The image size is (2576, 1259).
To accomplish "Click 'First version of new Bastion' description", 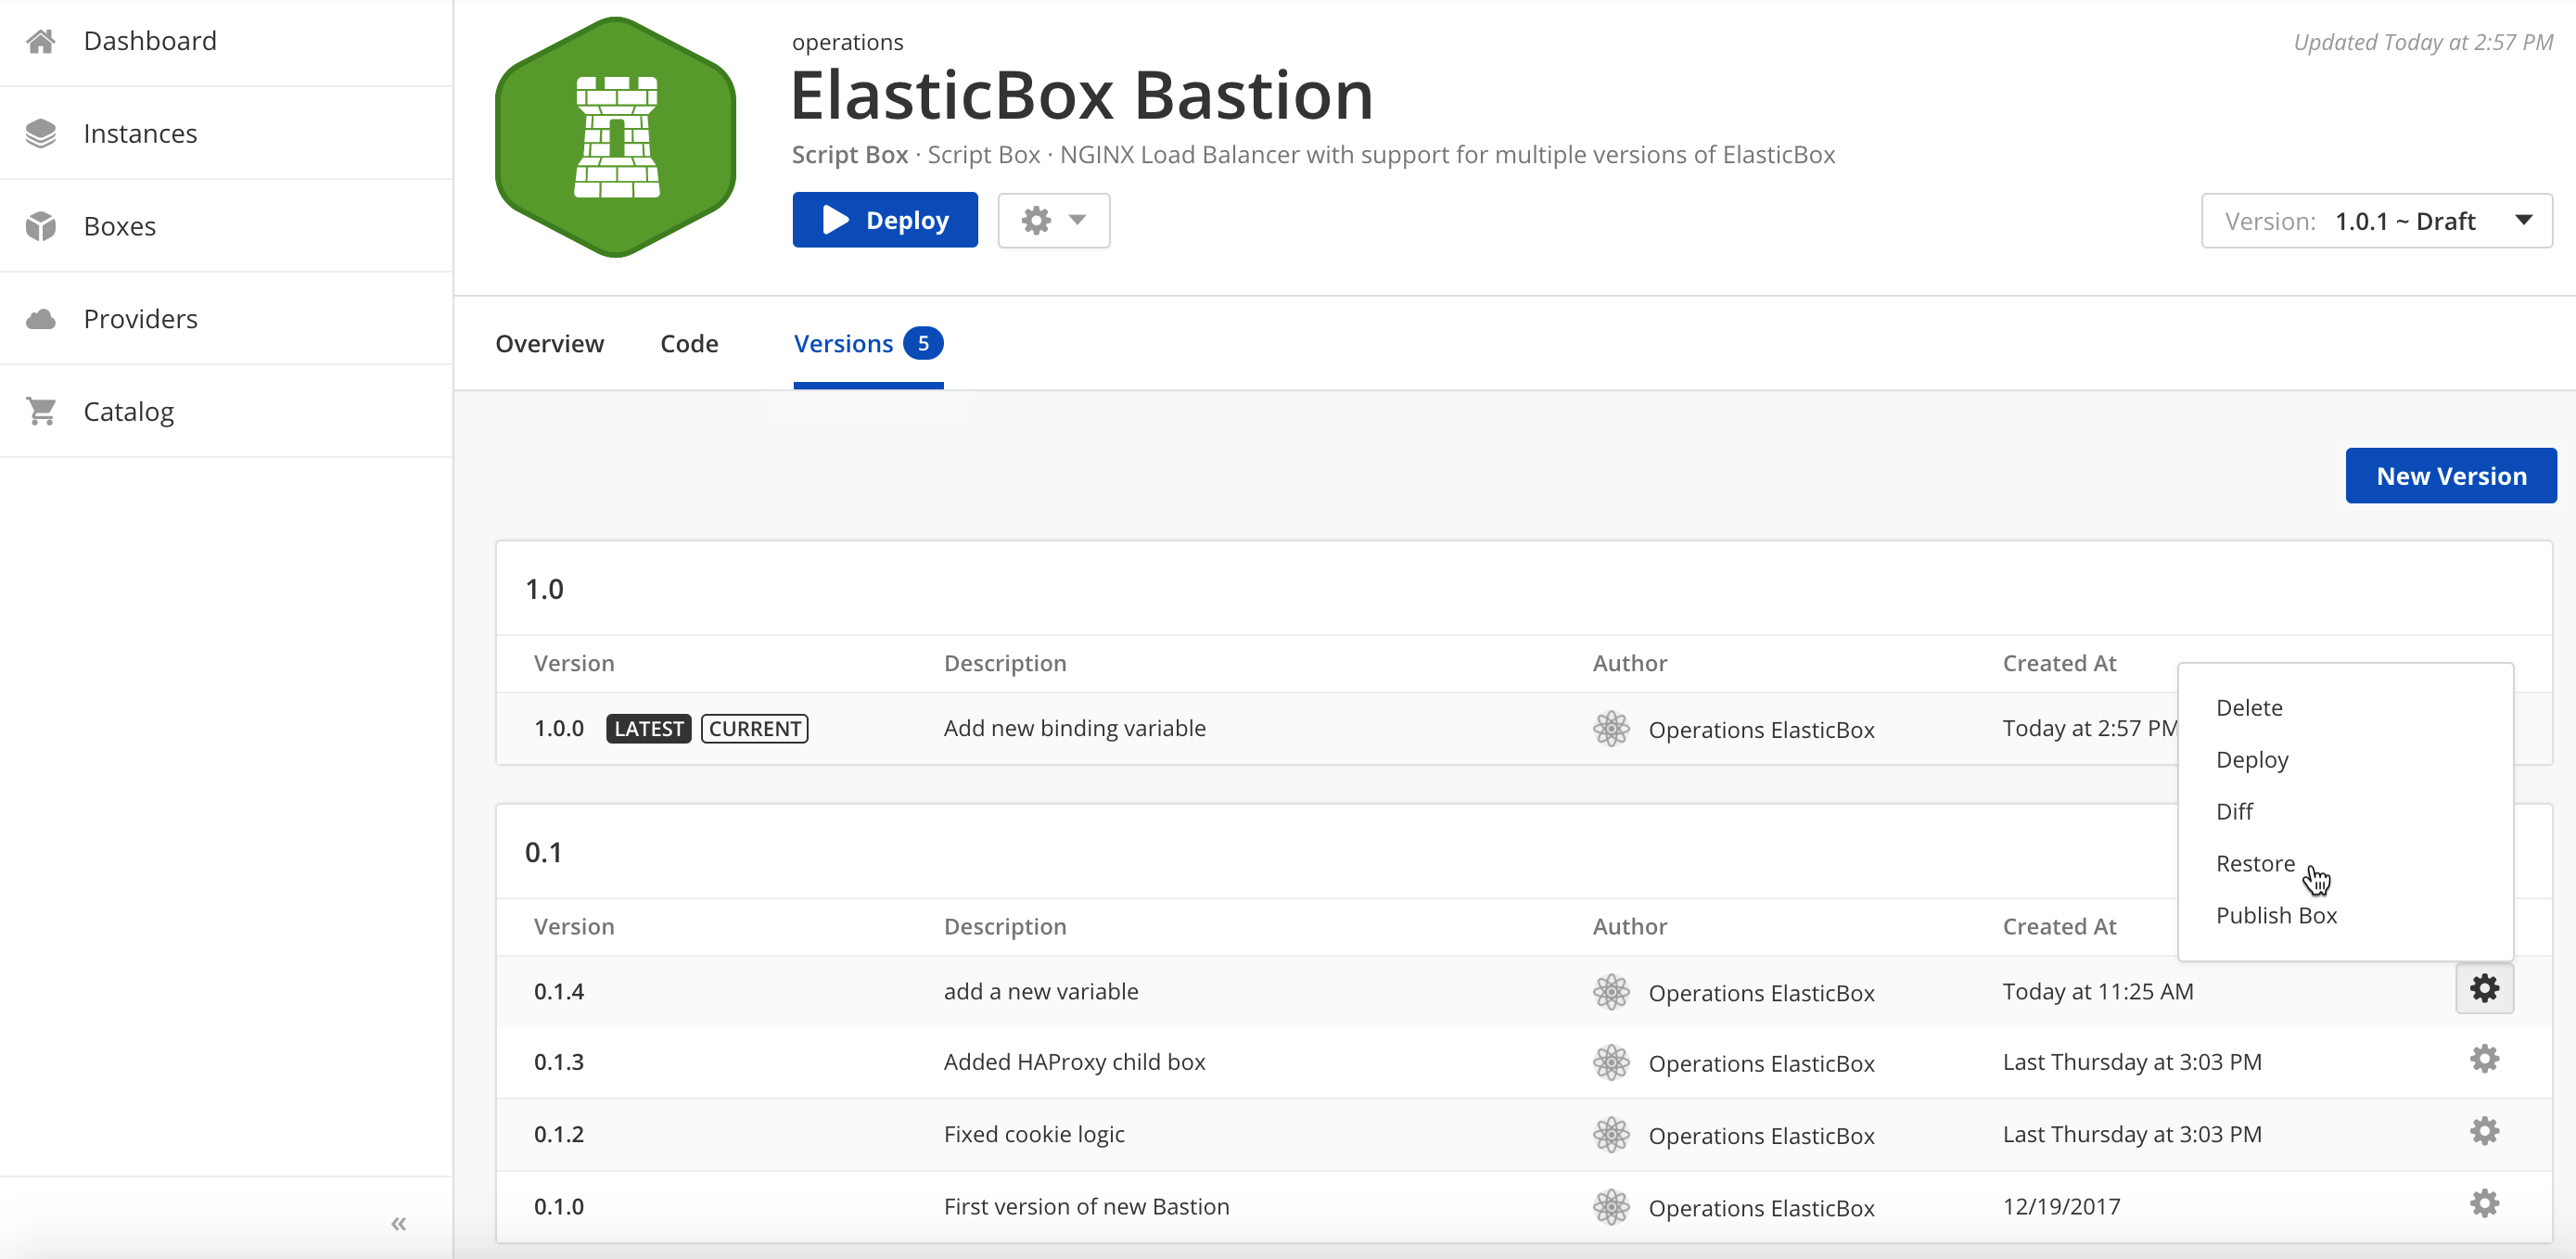I will 1087,1206.
